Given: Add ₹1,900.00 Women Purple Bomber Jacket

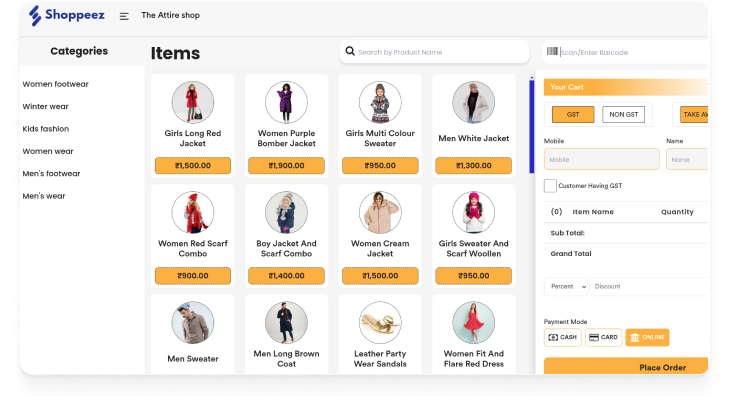Looking at the screenshot, I should [286, 166].
